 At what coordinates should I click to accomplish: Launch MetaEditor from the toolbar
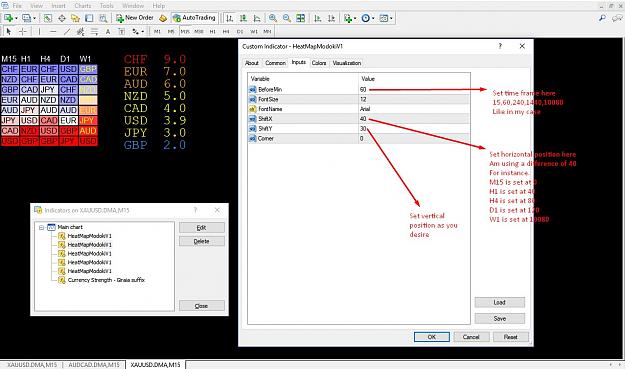click(x=163, y=18)
